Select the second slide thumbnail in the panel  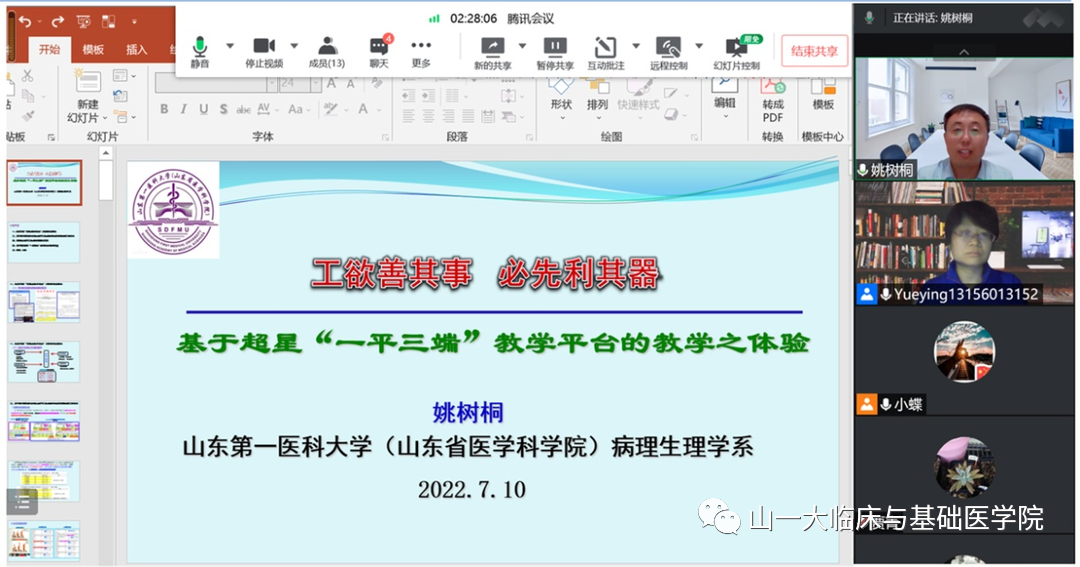pyautogui.click(x=44, y=242)
